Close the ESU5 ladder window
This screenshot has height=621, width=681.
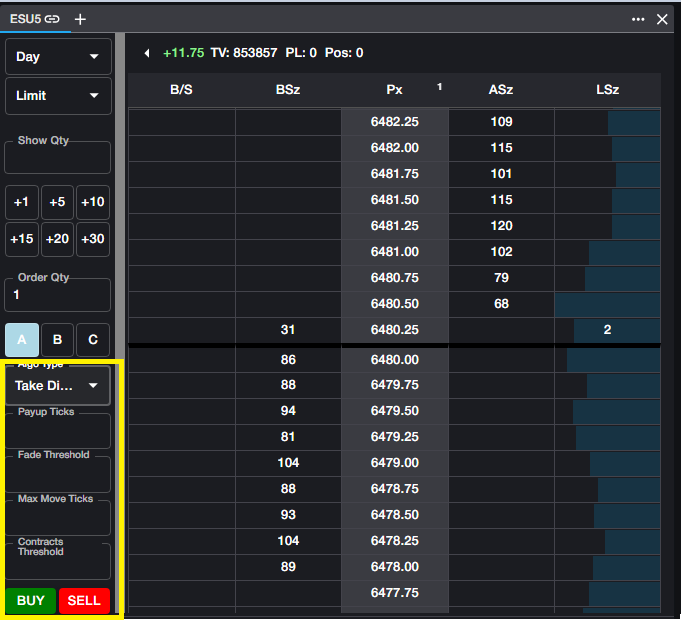point(661,19)
